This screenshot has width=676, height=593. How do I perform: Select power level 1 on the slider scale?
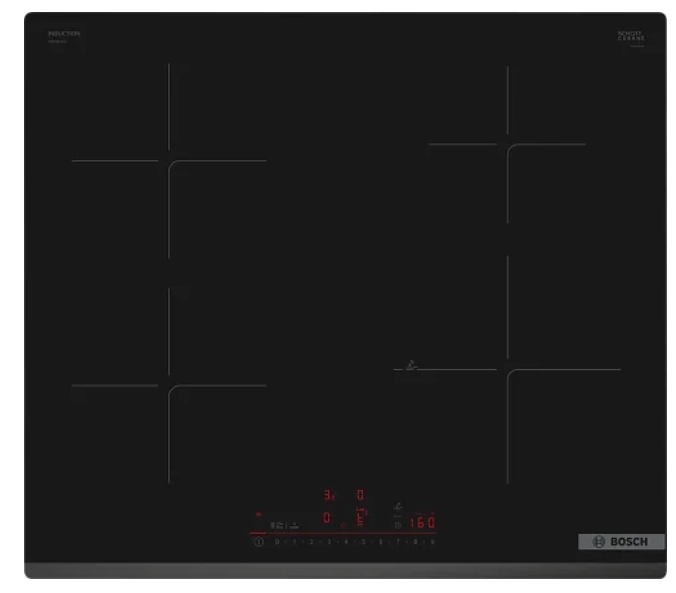294,542
